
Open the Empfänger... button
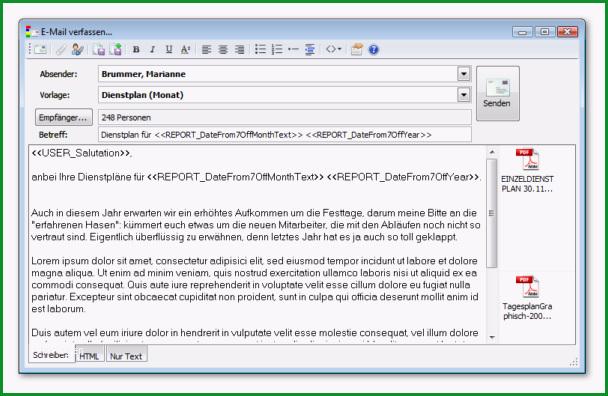pyautogui.click(x=64, y=117)
